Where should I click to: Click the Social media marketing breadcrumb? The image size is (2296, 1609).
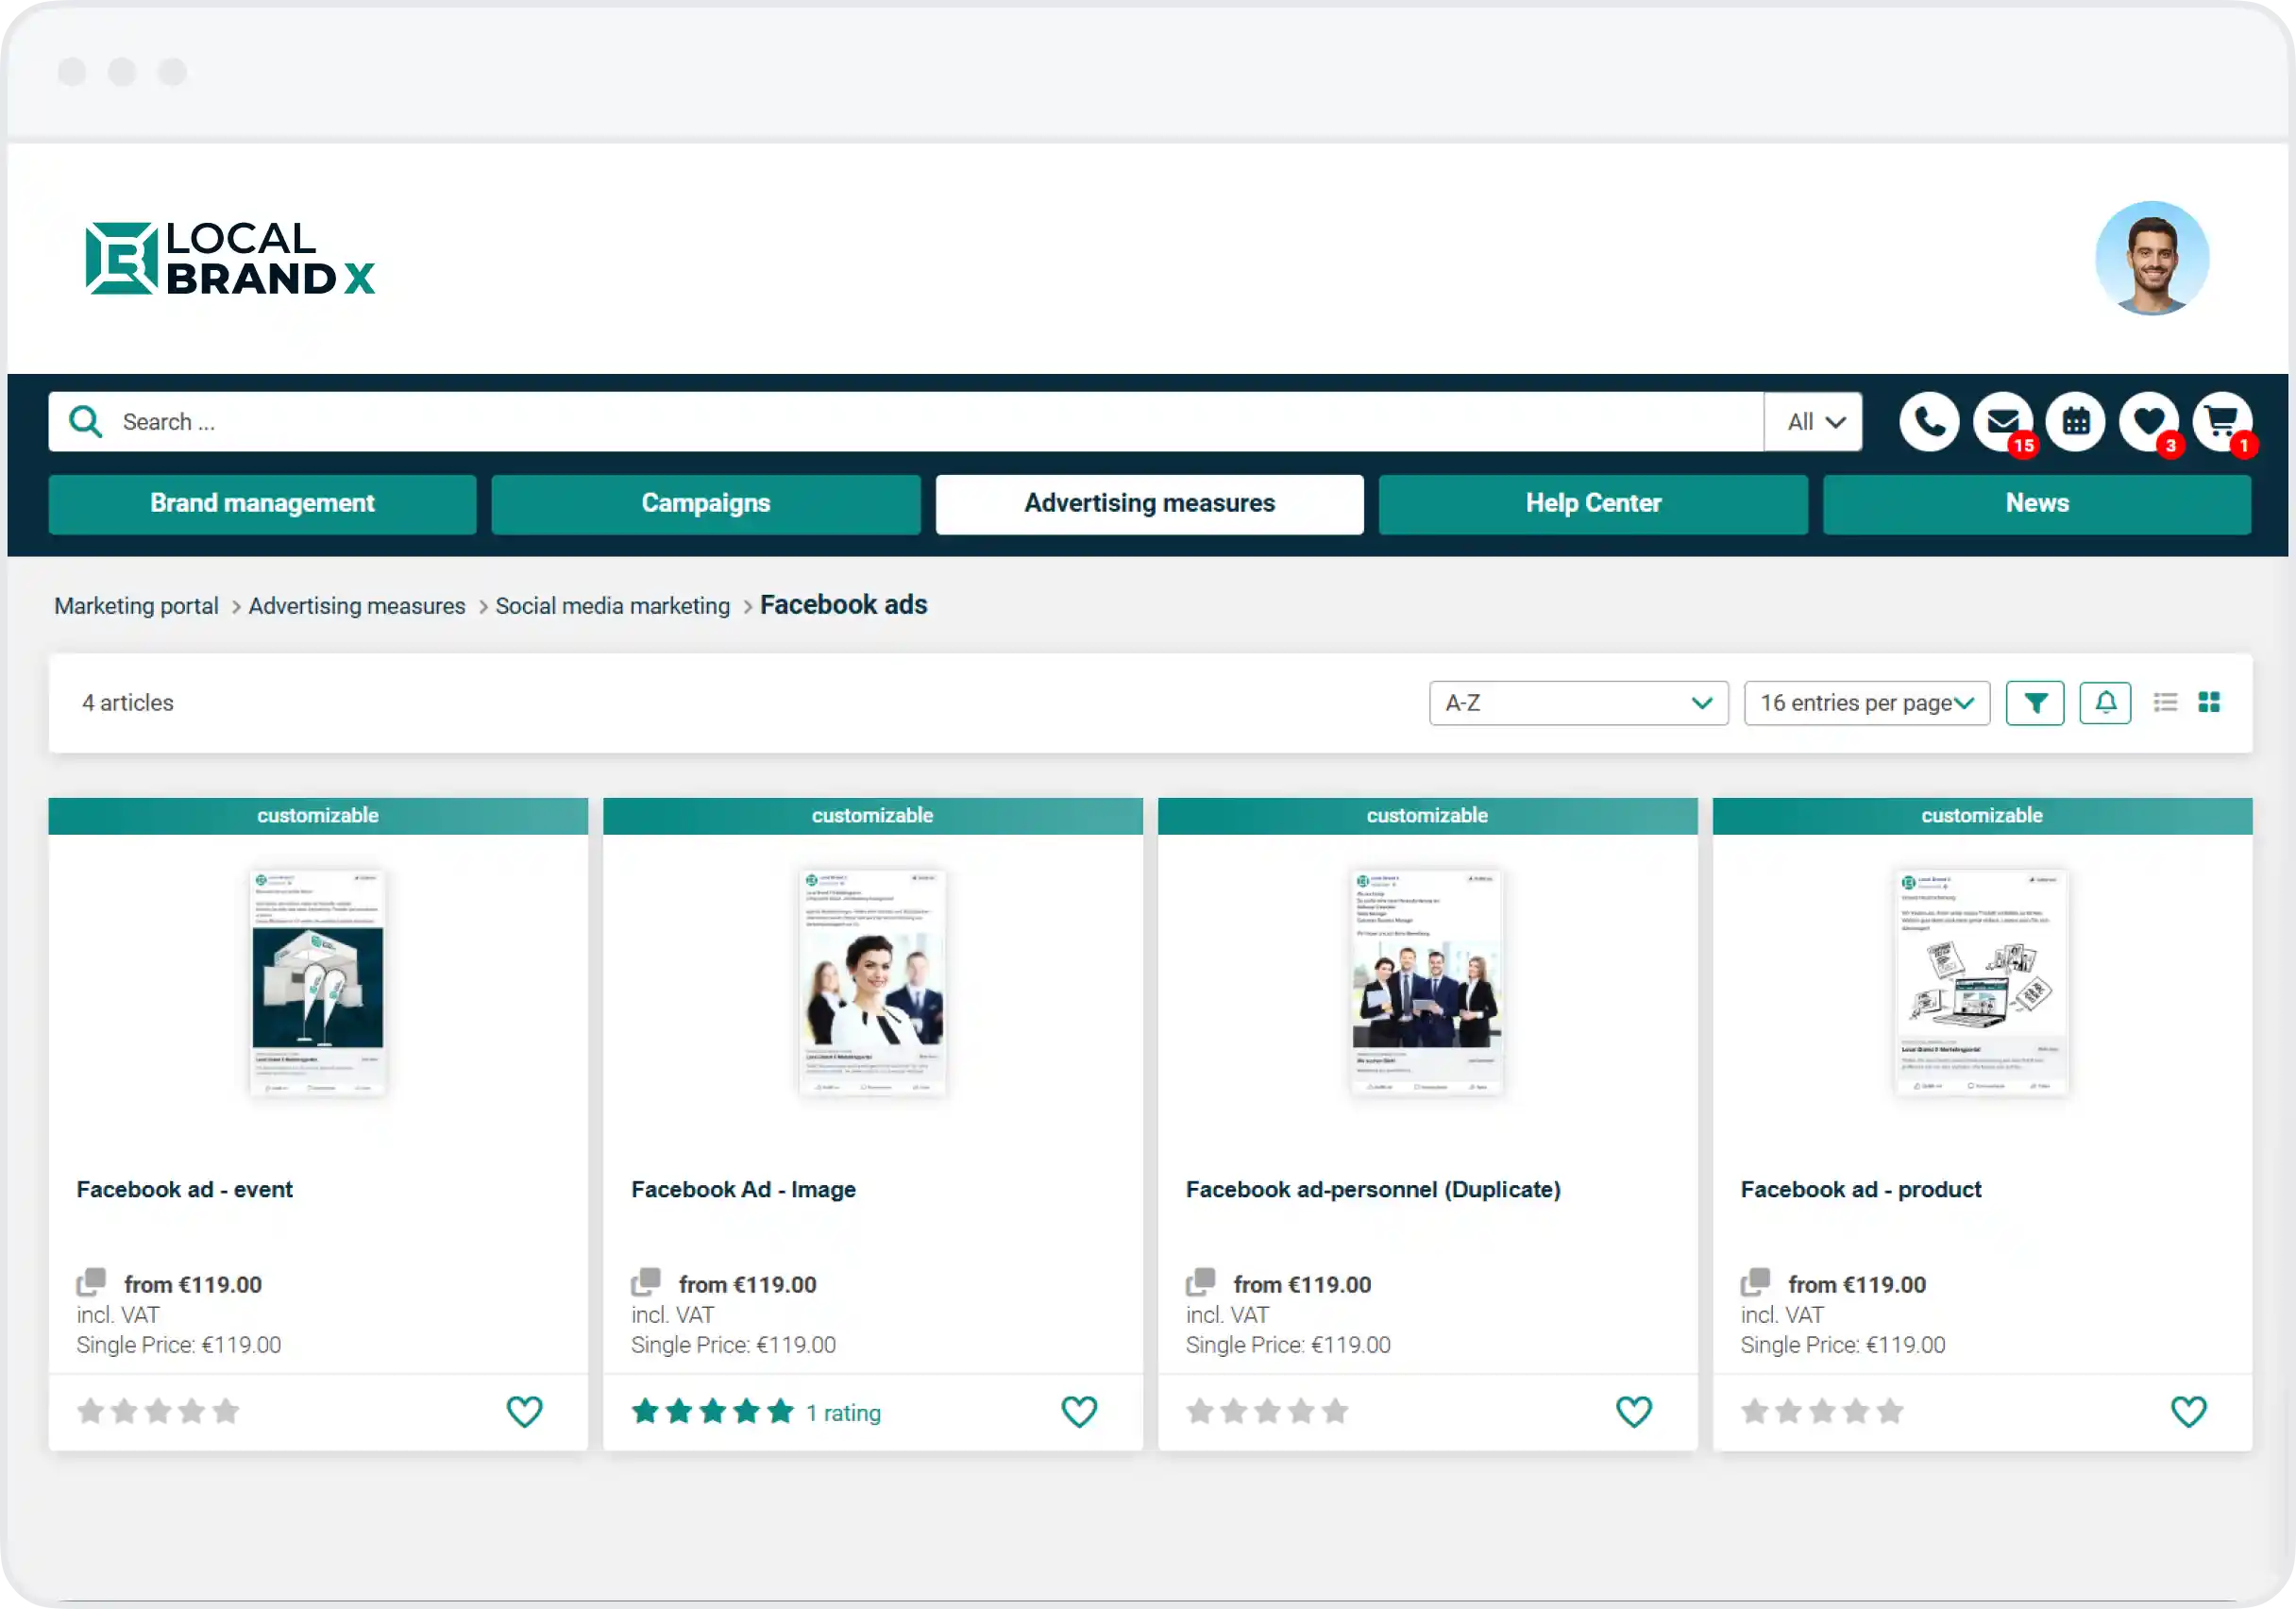pyautogui.click(x=612, y=606)
